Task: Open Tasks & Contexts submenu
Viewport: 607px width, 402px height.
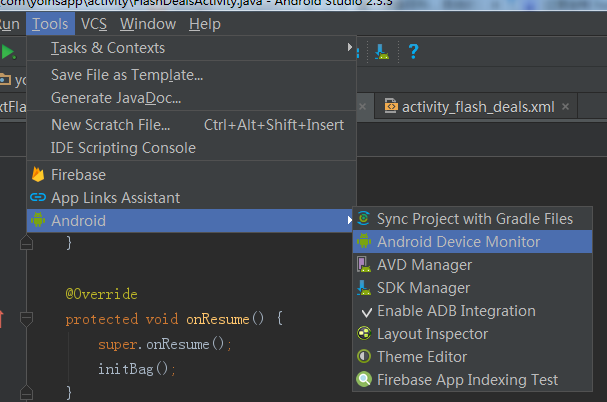Action: (191, 48)
